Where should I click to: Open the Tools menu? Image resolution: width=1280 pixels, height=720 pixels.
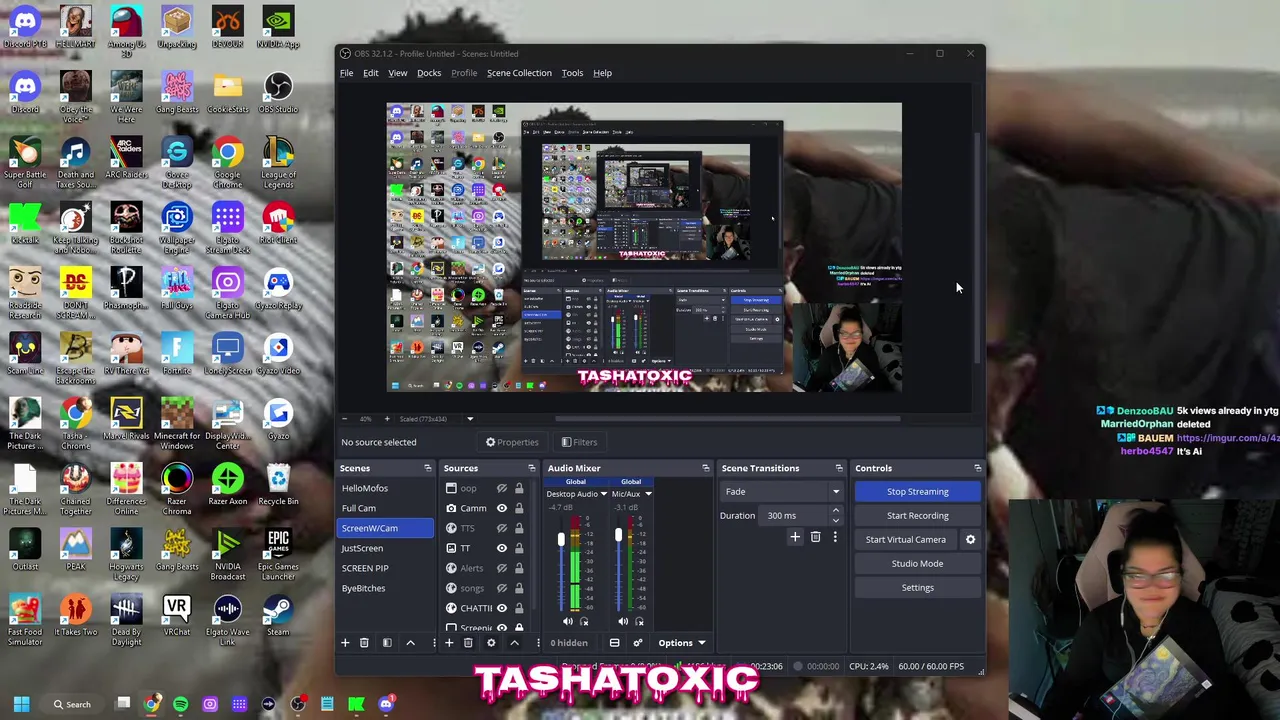[x=572, y=73]
